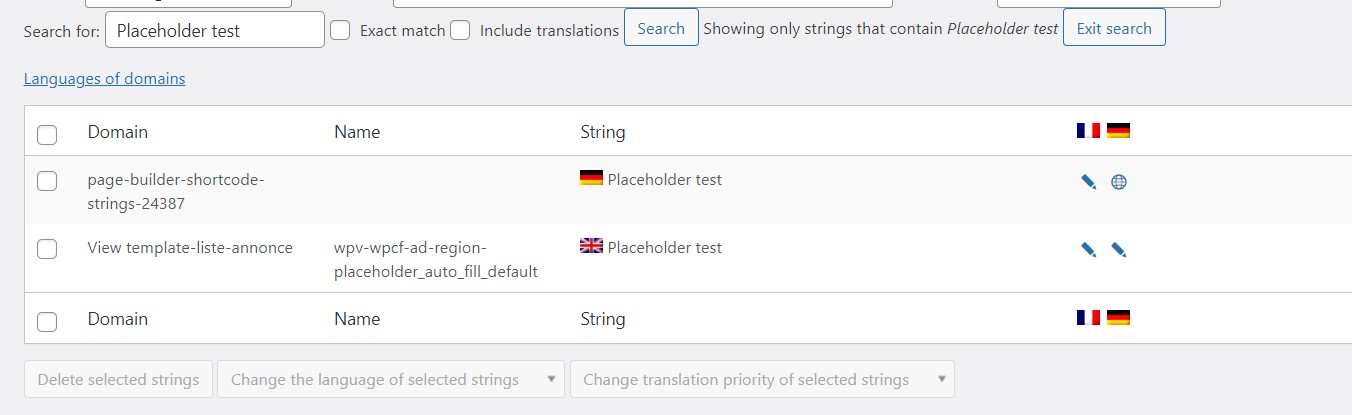Click German flag in table header
The image size is (1352, 415).
pos(1118,131)
